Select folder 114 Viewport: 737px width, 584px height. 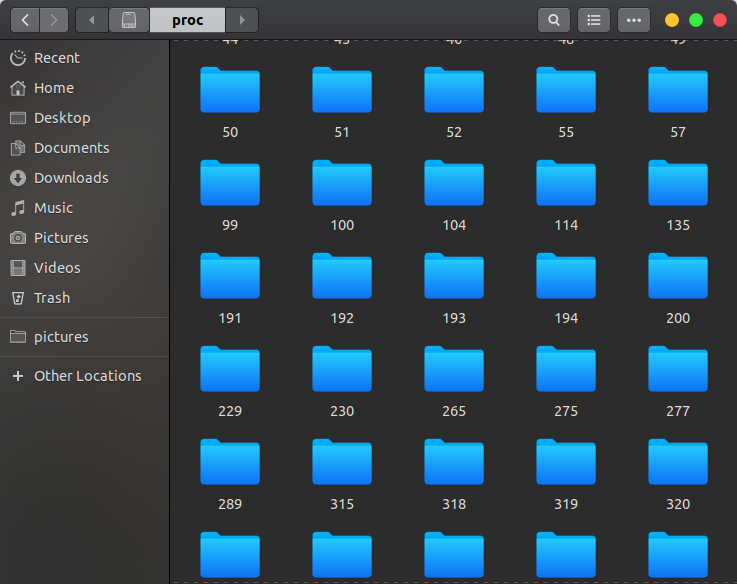[x=566, y=183]
